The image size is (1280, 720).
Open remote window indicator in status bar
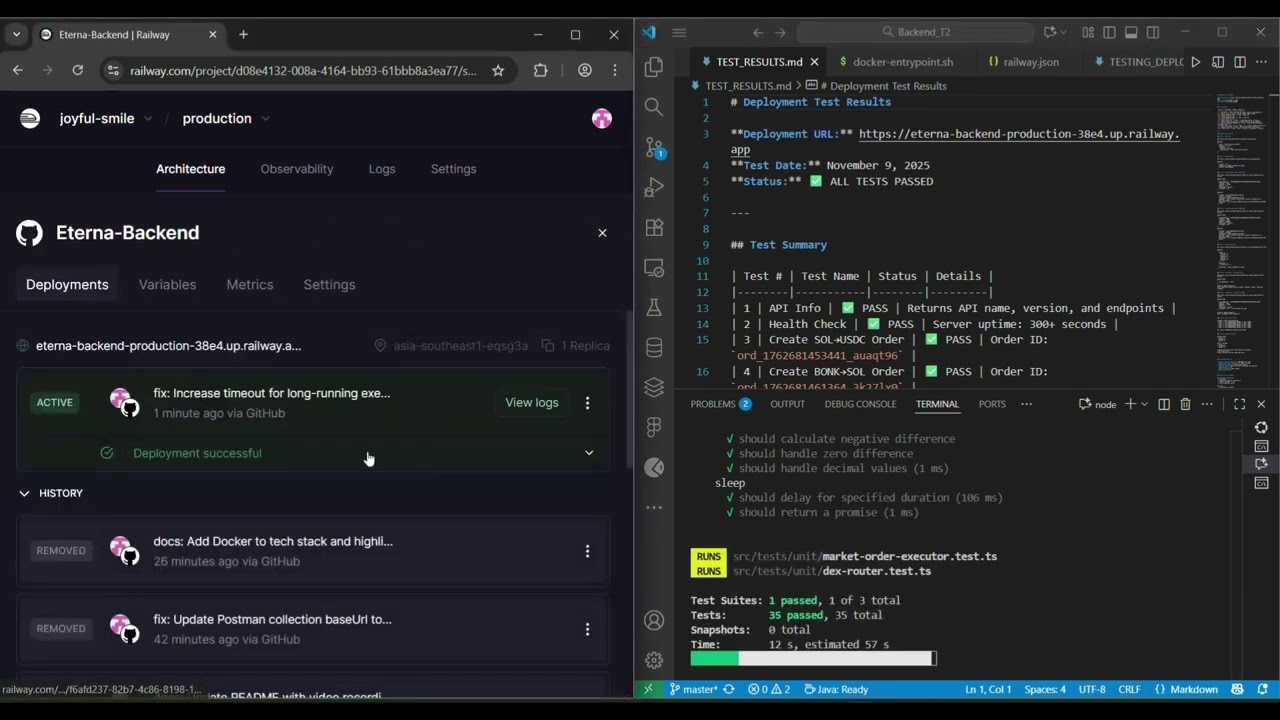[648, 689]
